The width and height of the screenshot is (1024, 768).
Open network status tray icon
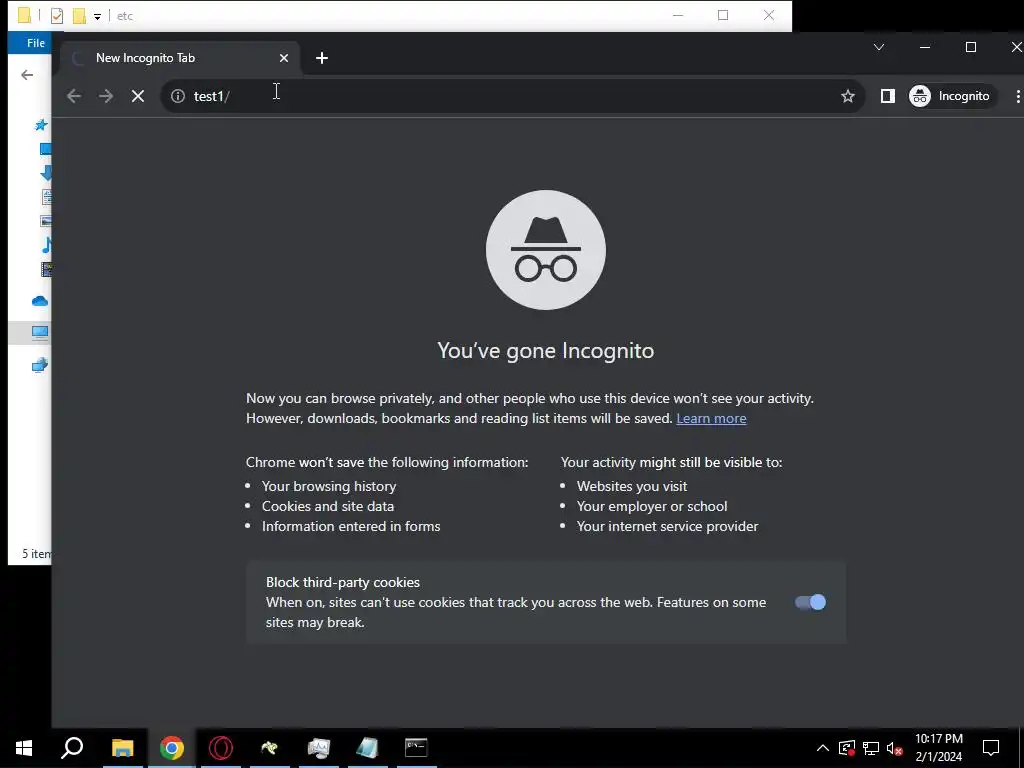[x=871, y=748]
